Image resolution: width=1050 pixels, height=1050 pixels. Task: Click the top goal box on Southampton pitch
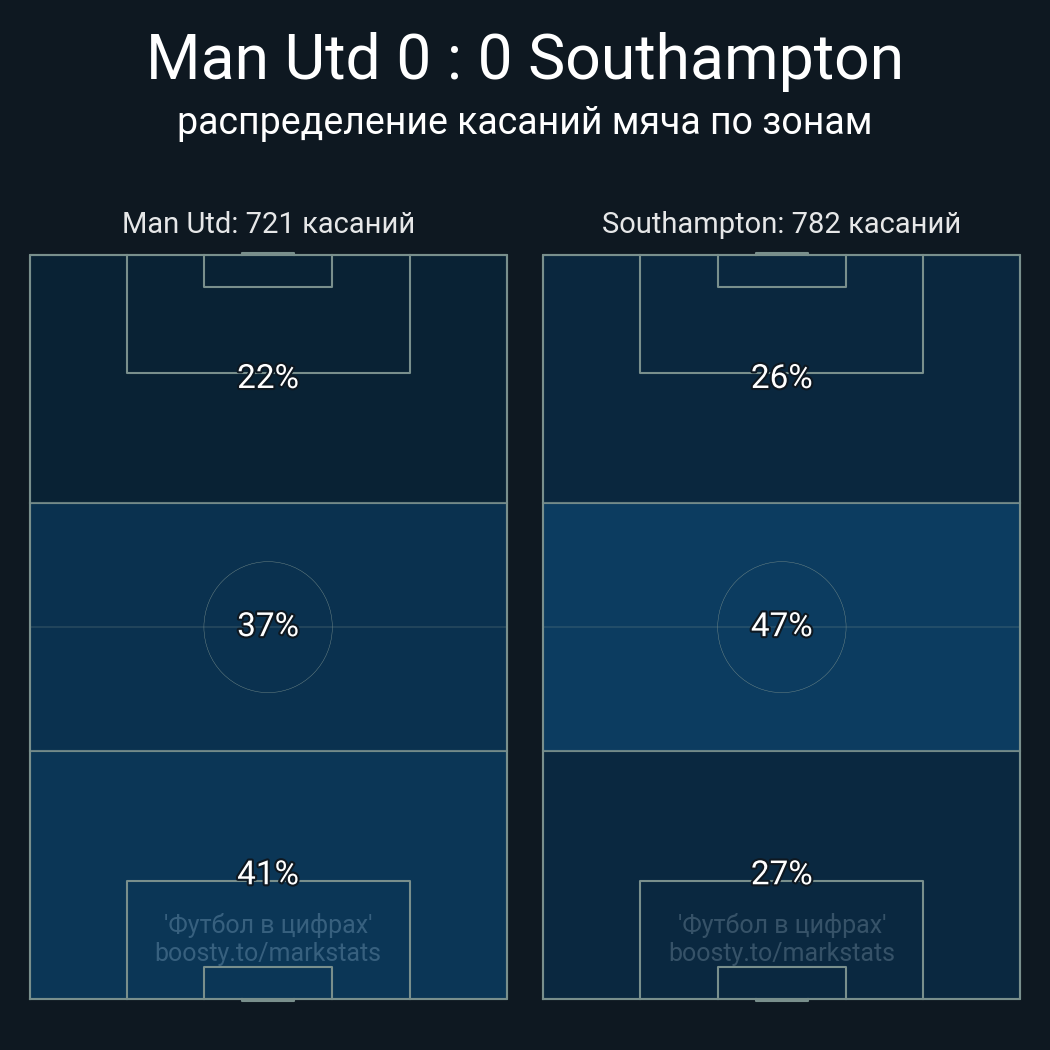[781, 271]
